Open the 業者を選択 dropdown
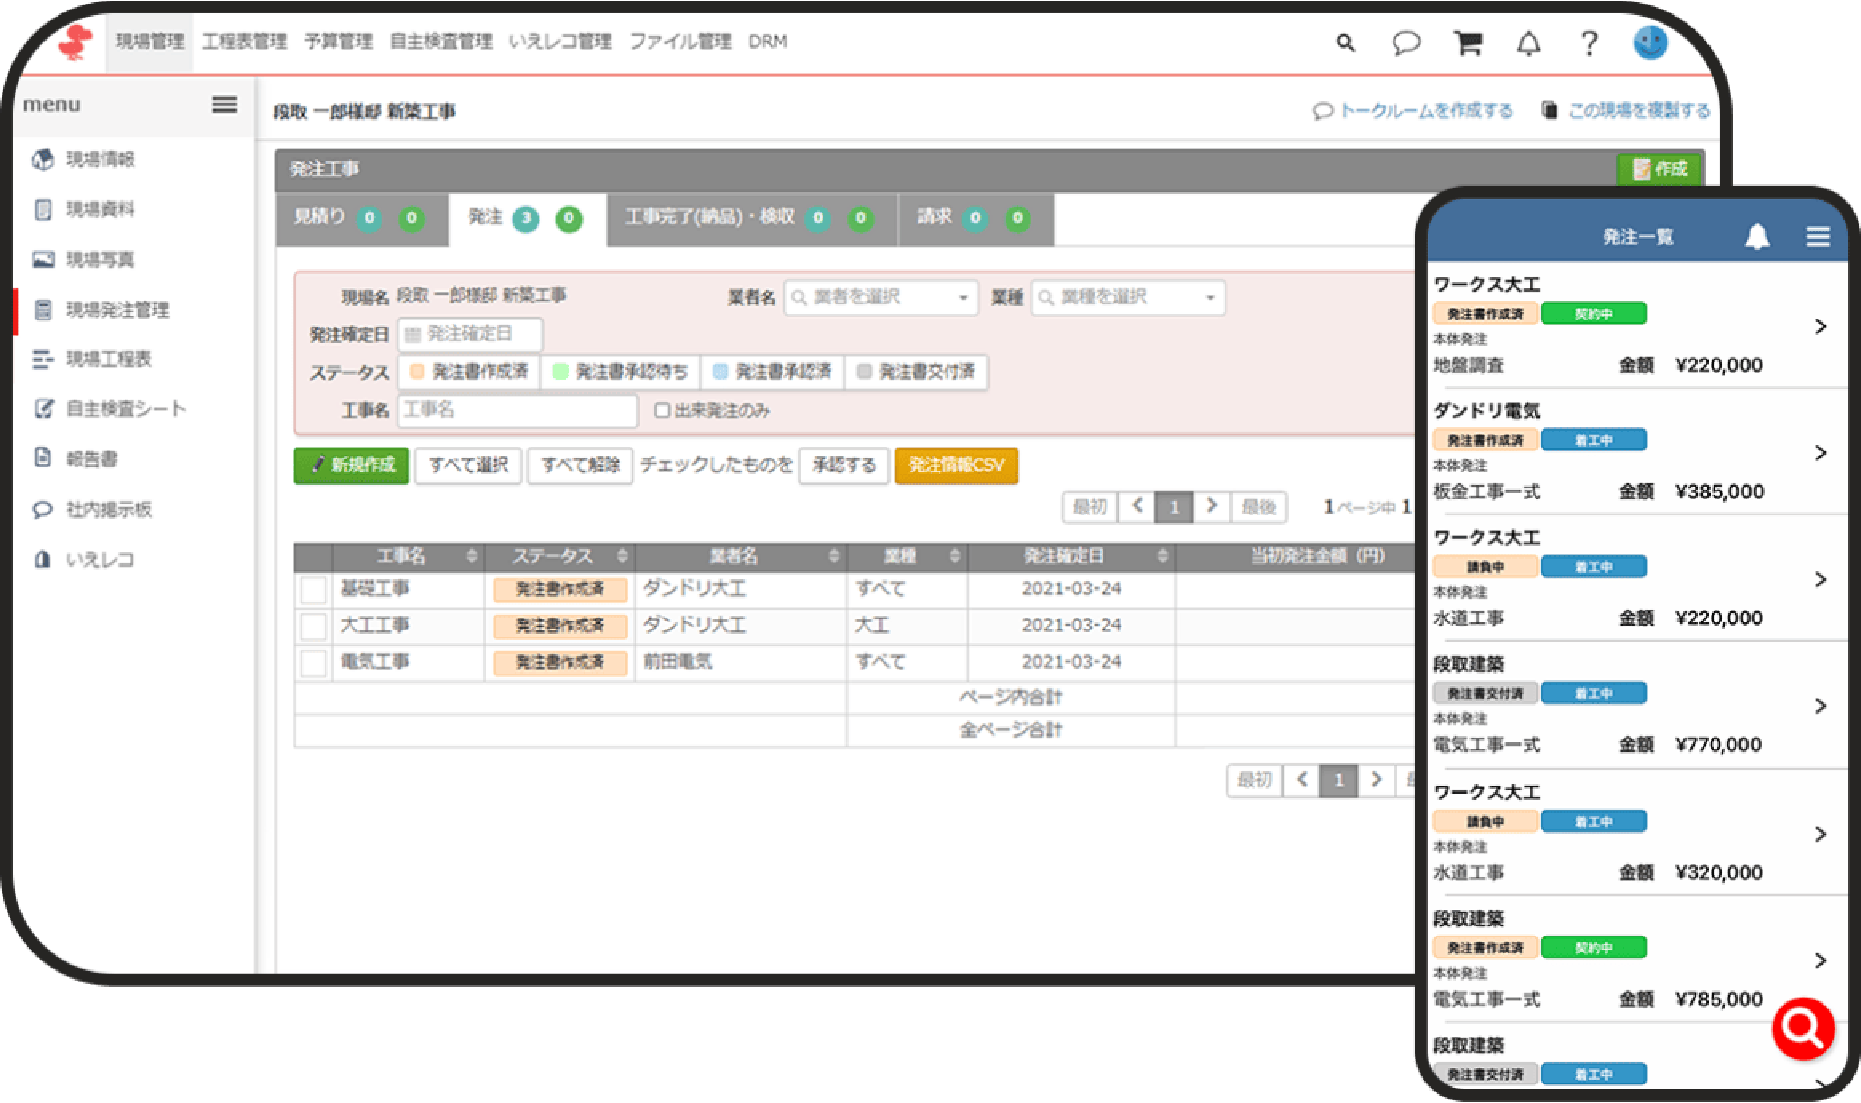This screenshot has height=1103, width=1861. pyautogui.click(x=880, y=297)
